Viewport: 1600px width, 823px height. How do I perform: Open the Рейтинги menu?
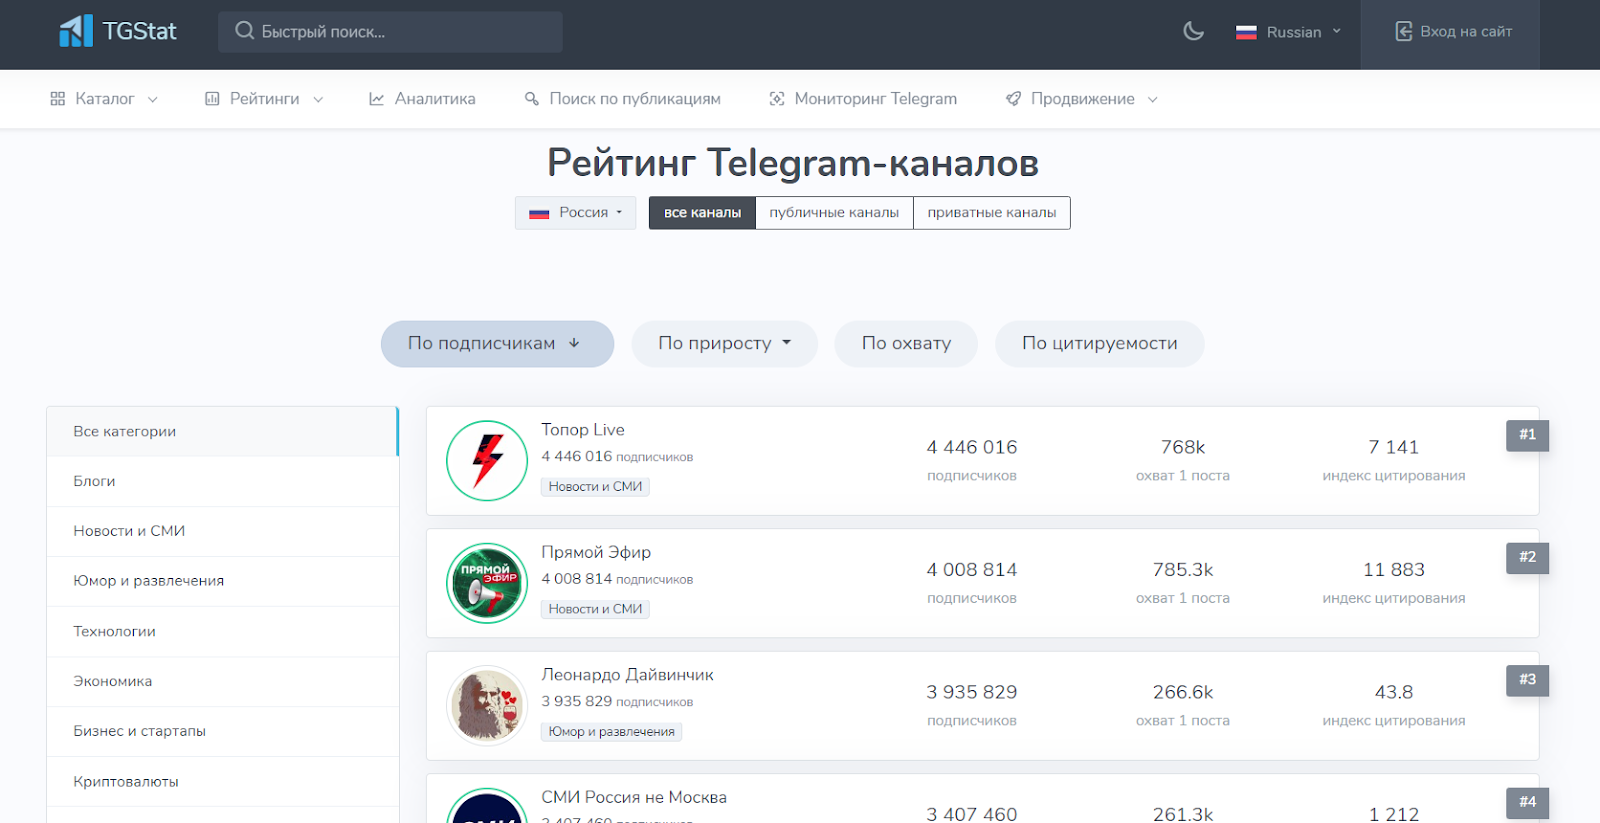264,99
